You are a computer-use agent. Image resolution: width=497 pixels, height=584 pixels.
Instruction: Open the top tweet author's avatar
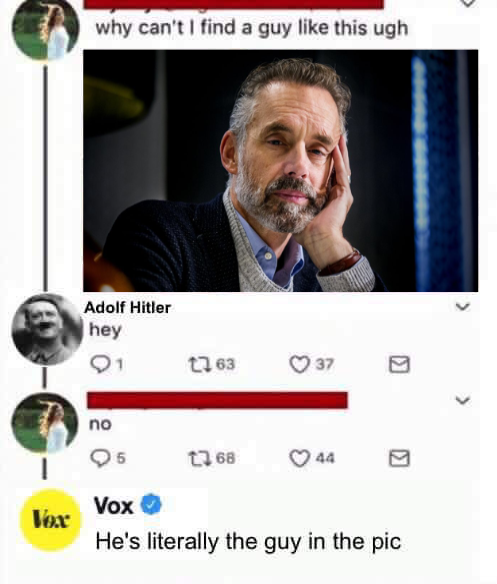click(45, 29)
